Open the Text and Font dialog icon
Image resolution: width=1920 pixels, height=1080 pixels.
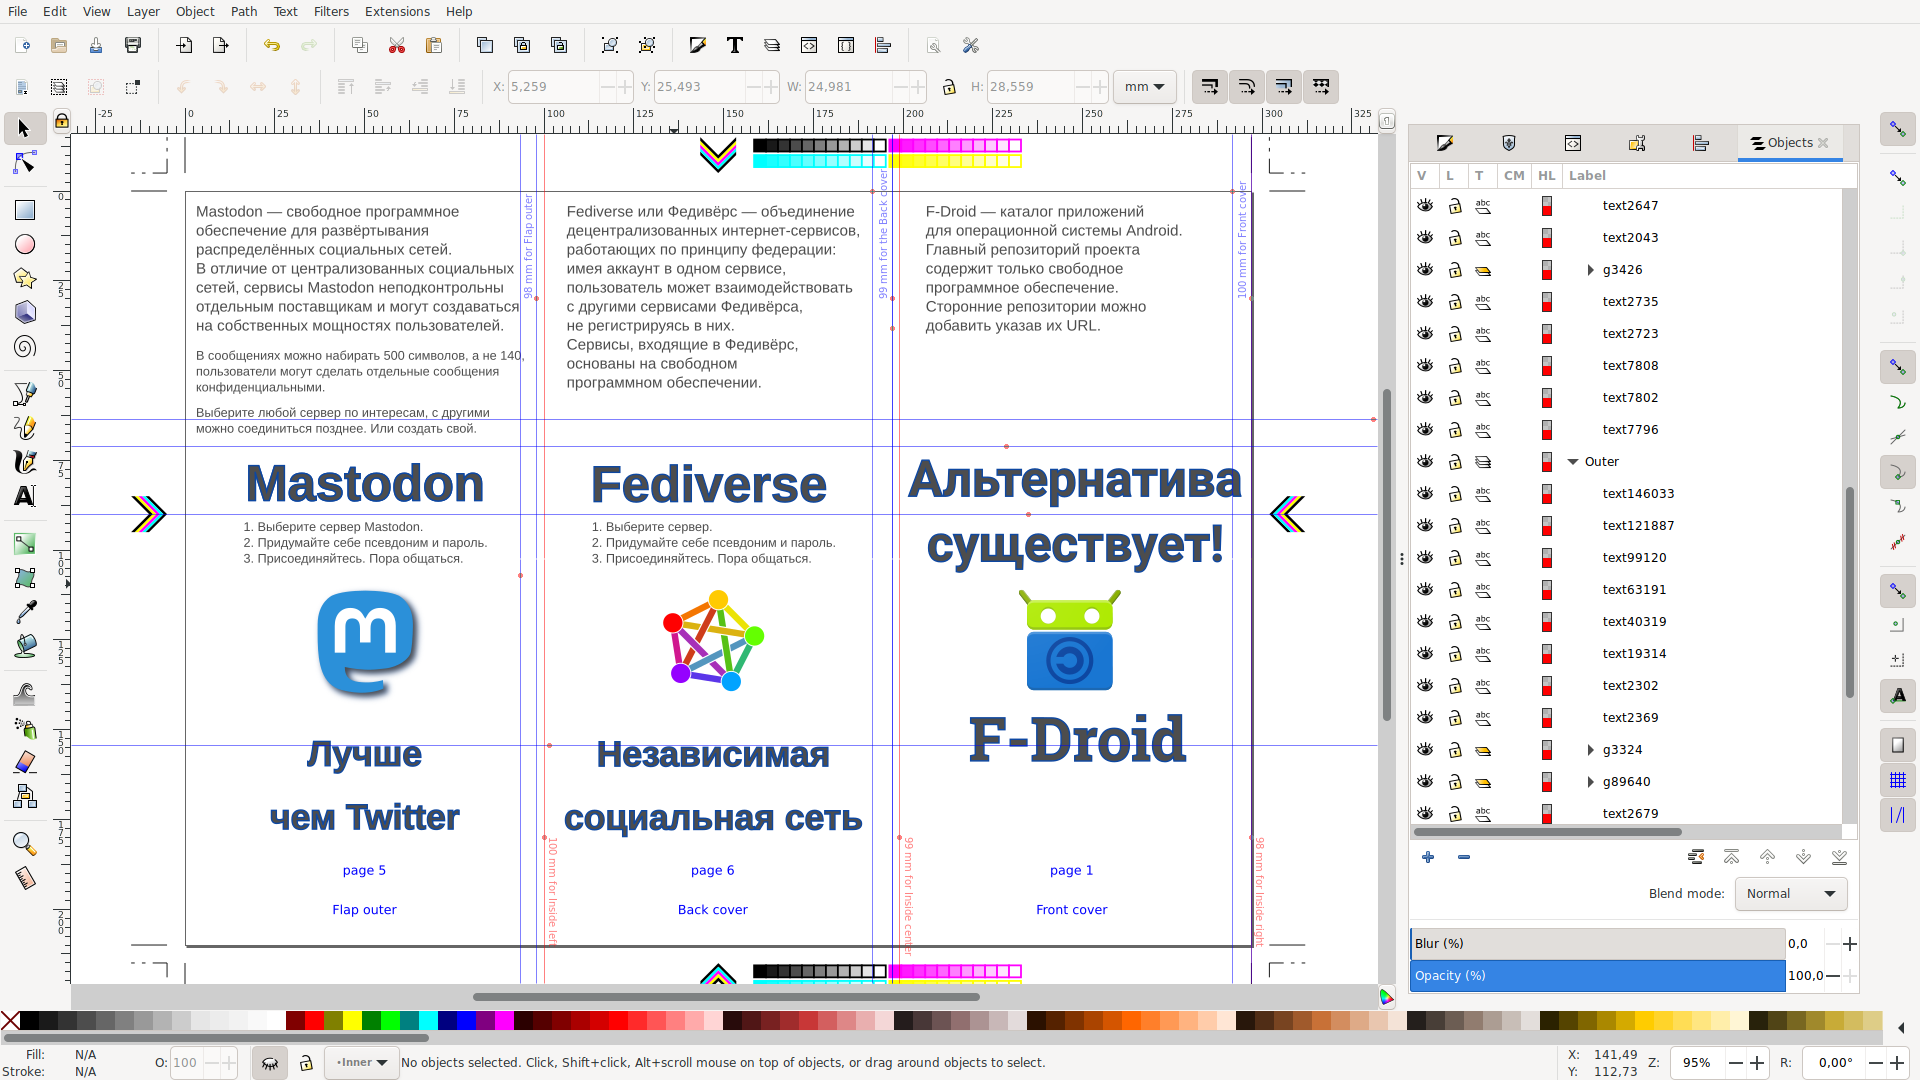(735, 45)
